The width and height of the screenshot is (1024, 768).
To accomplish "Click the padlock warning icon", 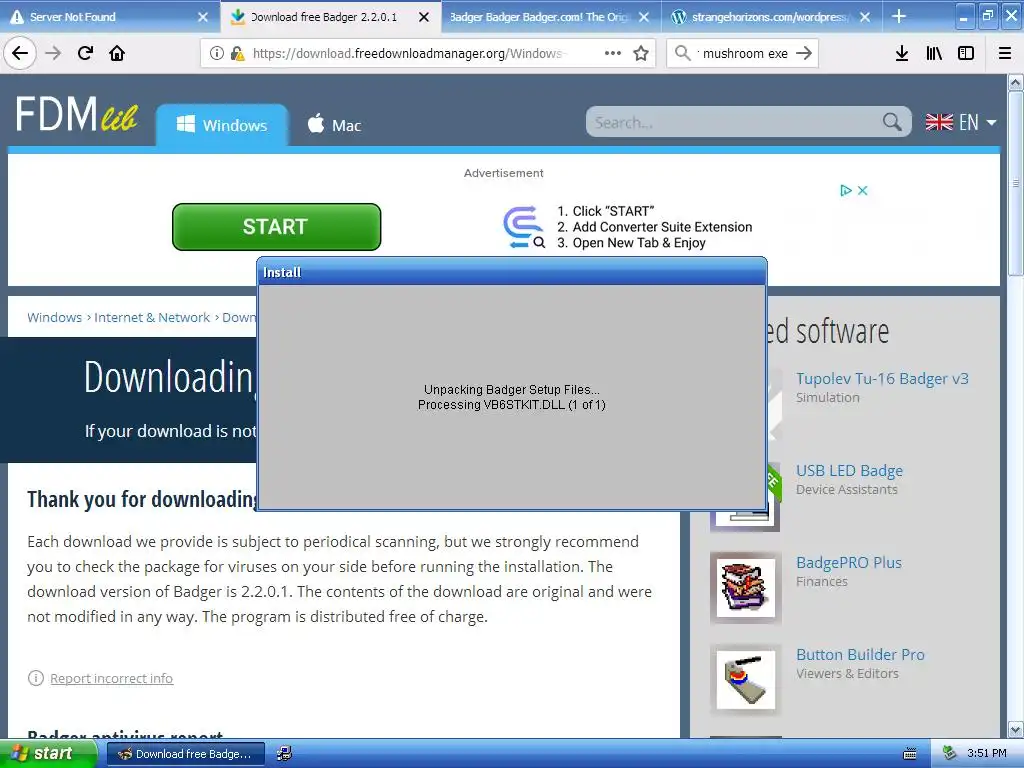I will [237, 53].
